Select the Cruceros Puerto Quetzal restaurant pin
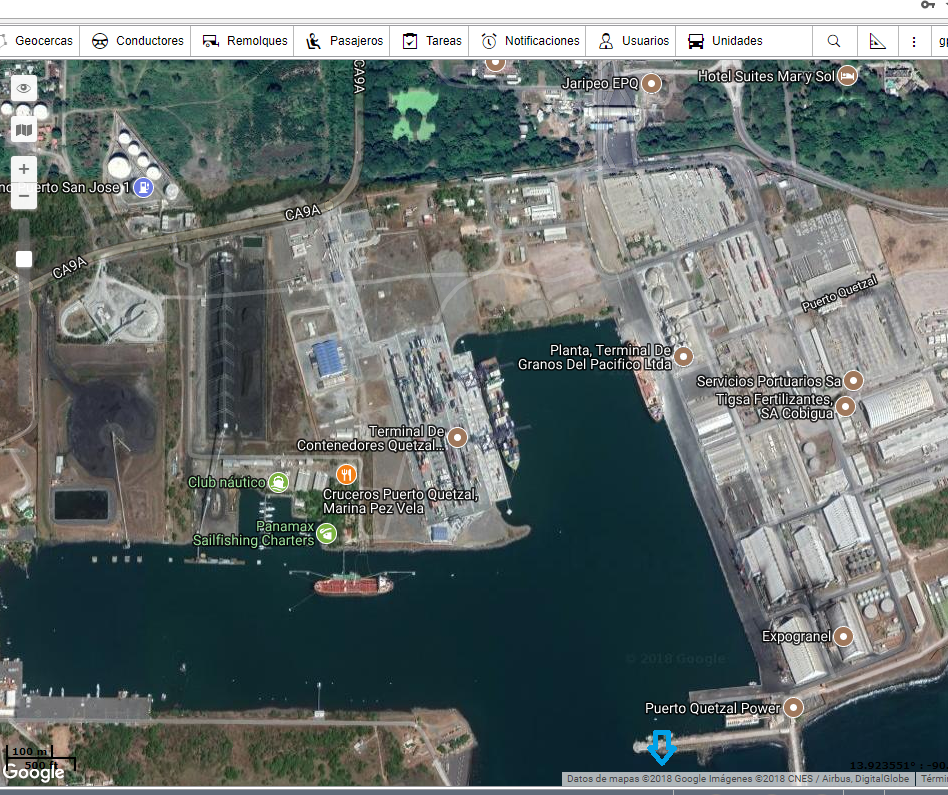Image resolution: width=948 pixels, height=795 pixels. [347, 474]
